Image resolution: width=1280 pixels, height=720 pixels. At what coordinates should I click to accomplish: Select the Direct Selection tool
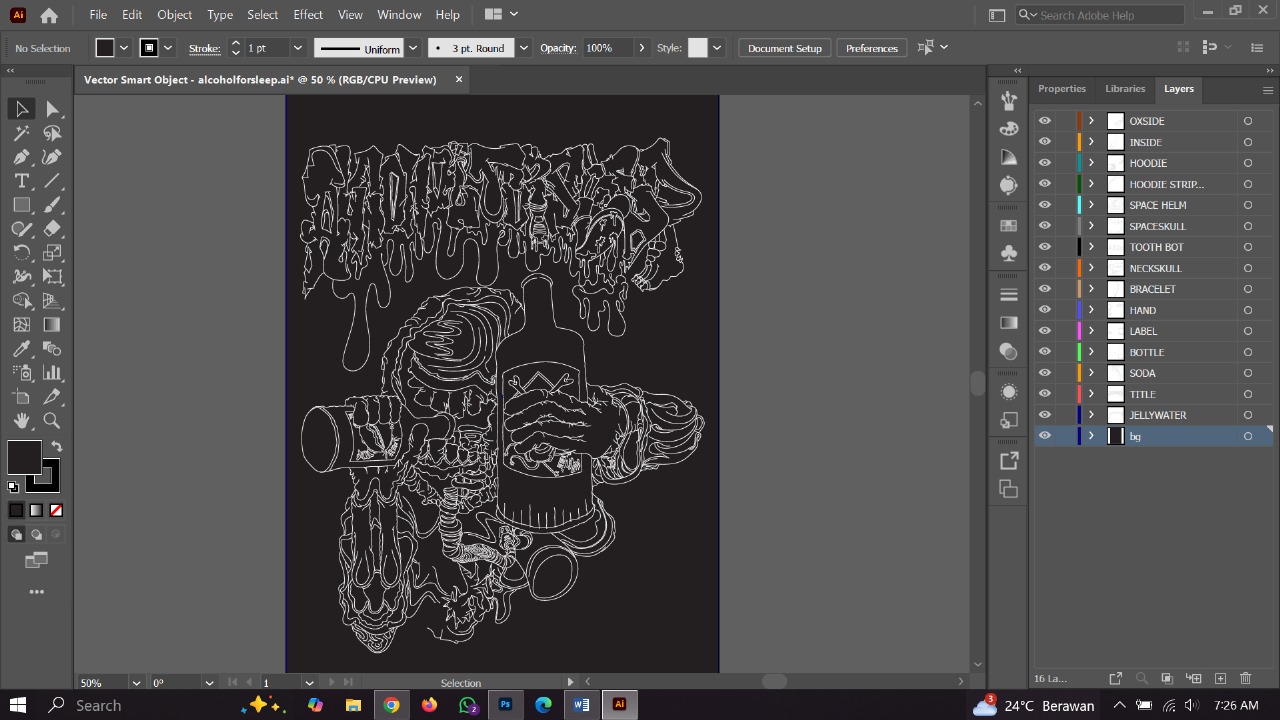point(52,109)
